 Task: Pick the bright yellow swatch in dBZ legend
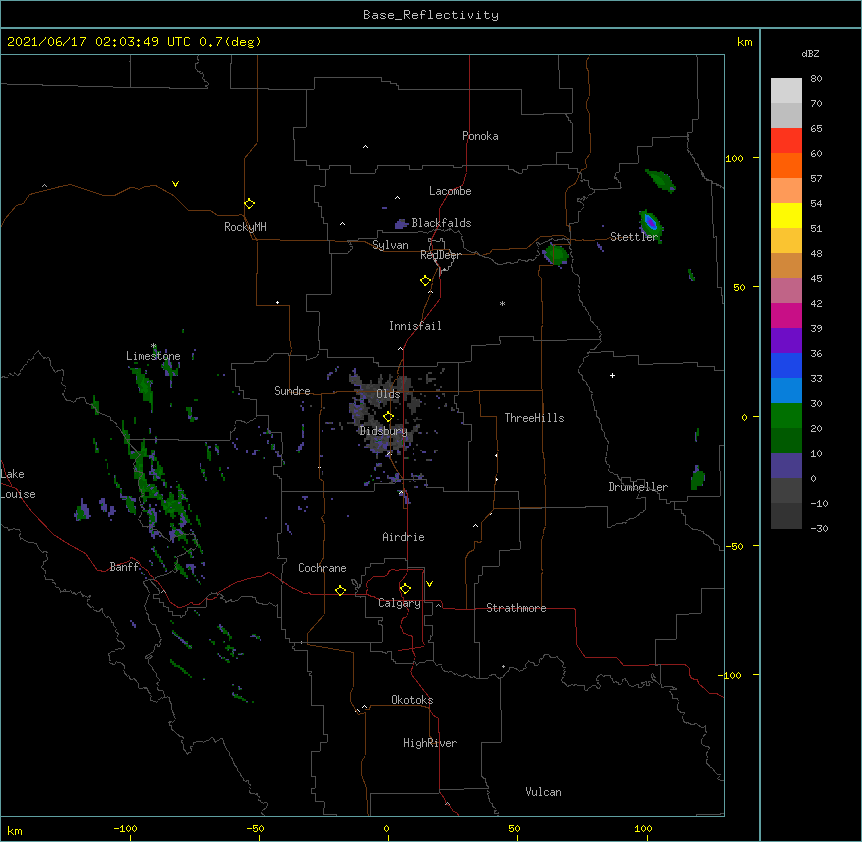(786, 215)
